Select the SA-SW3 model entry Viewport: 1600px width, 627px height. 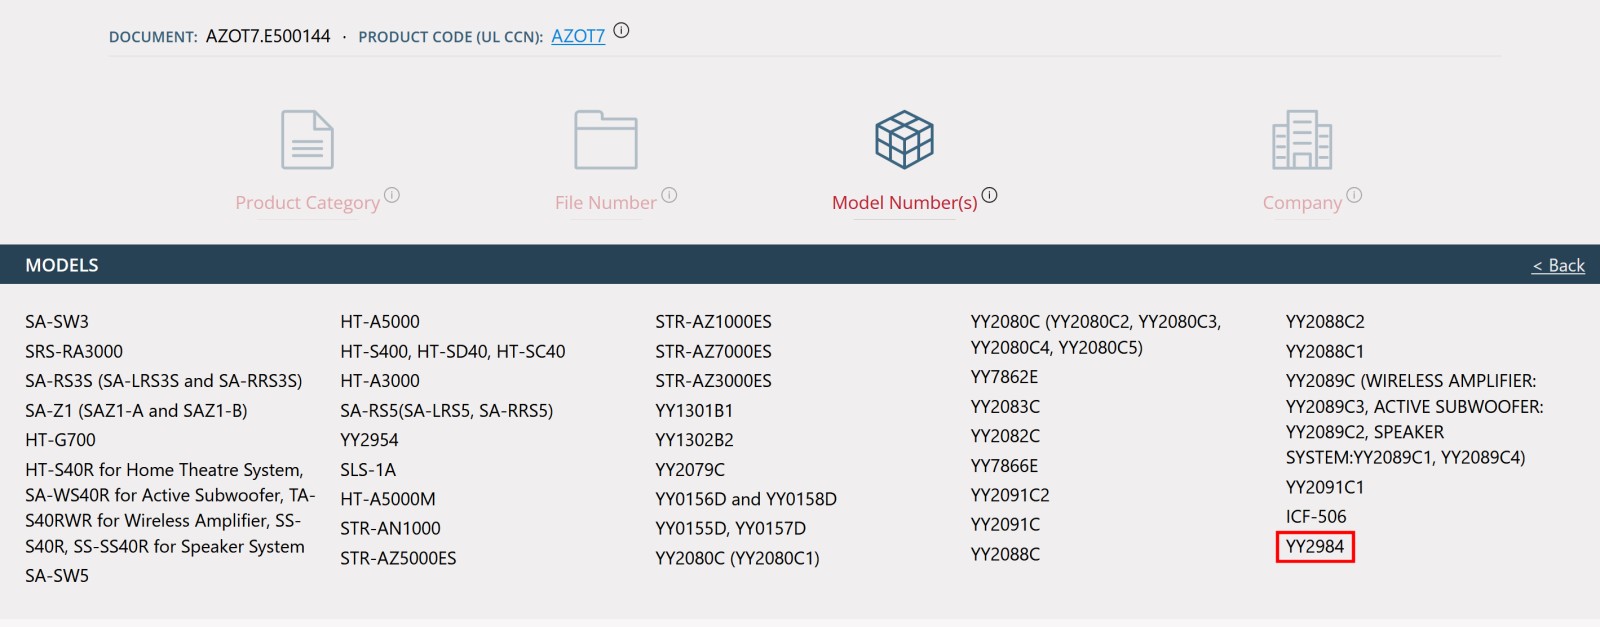pos(57,322)
